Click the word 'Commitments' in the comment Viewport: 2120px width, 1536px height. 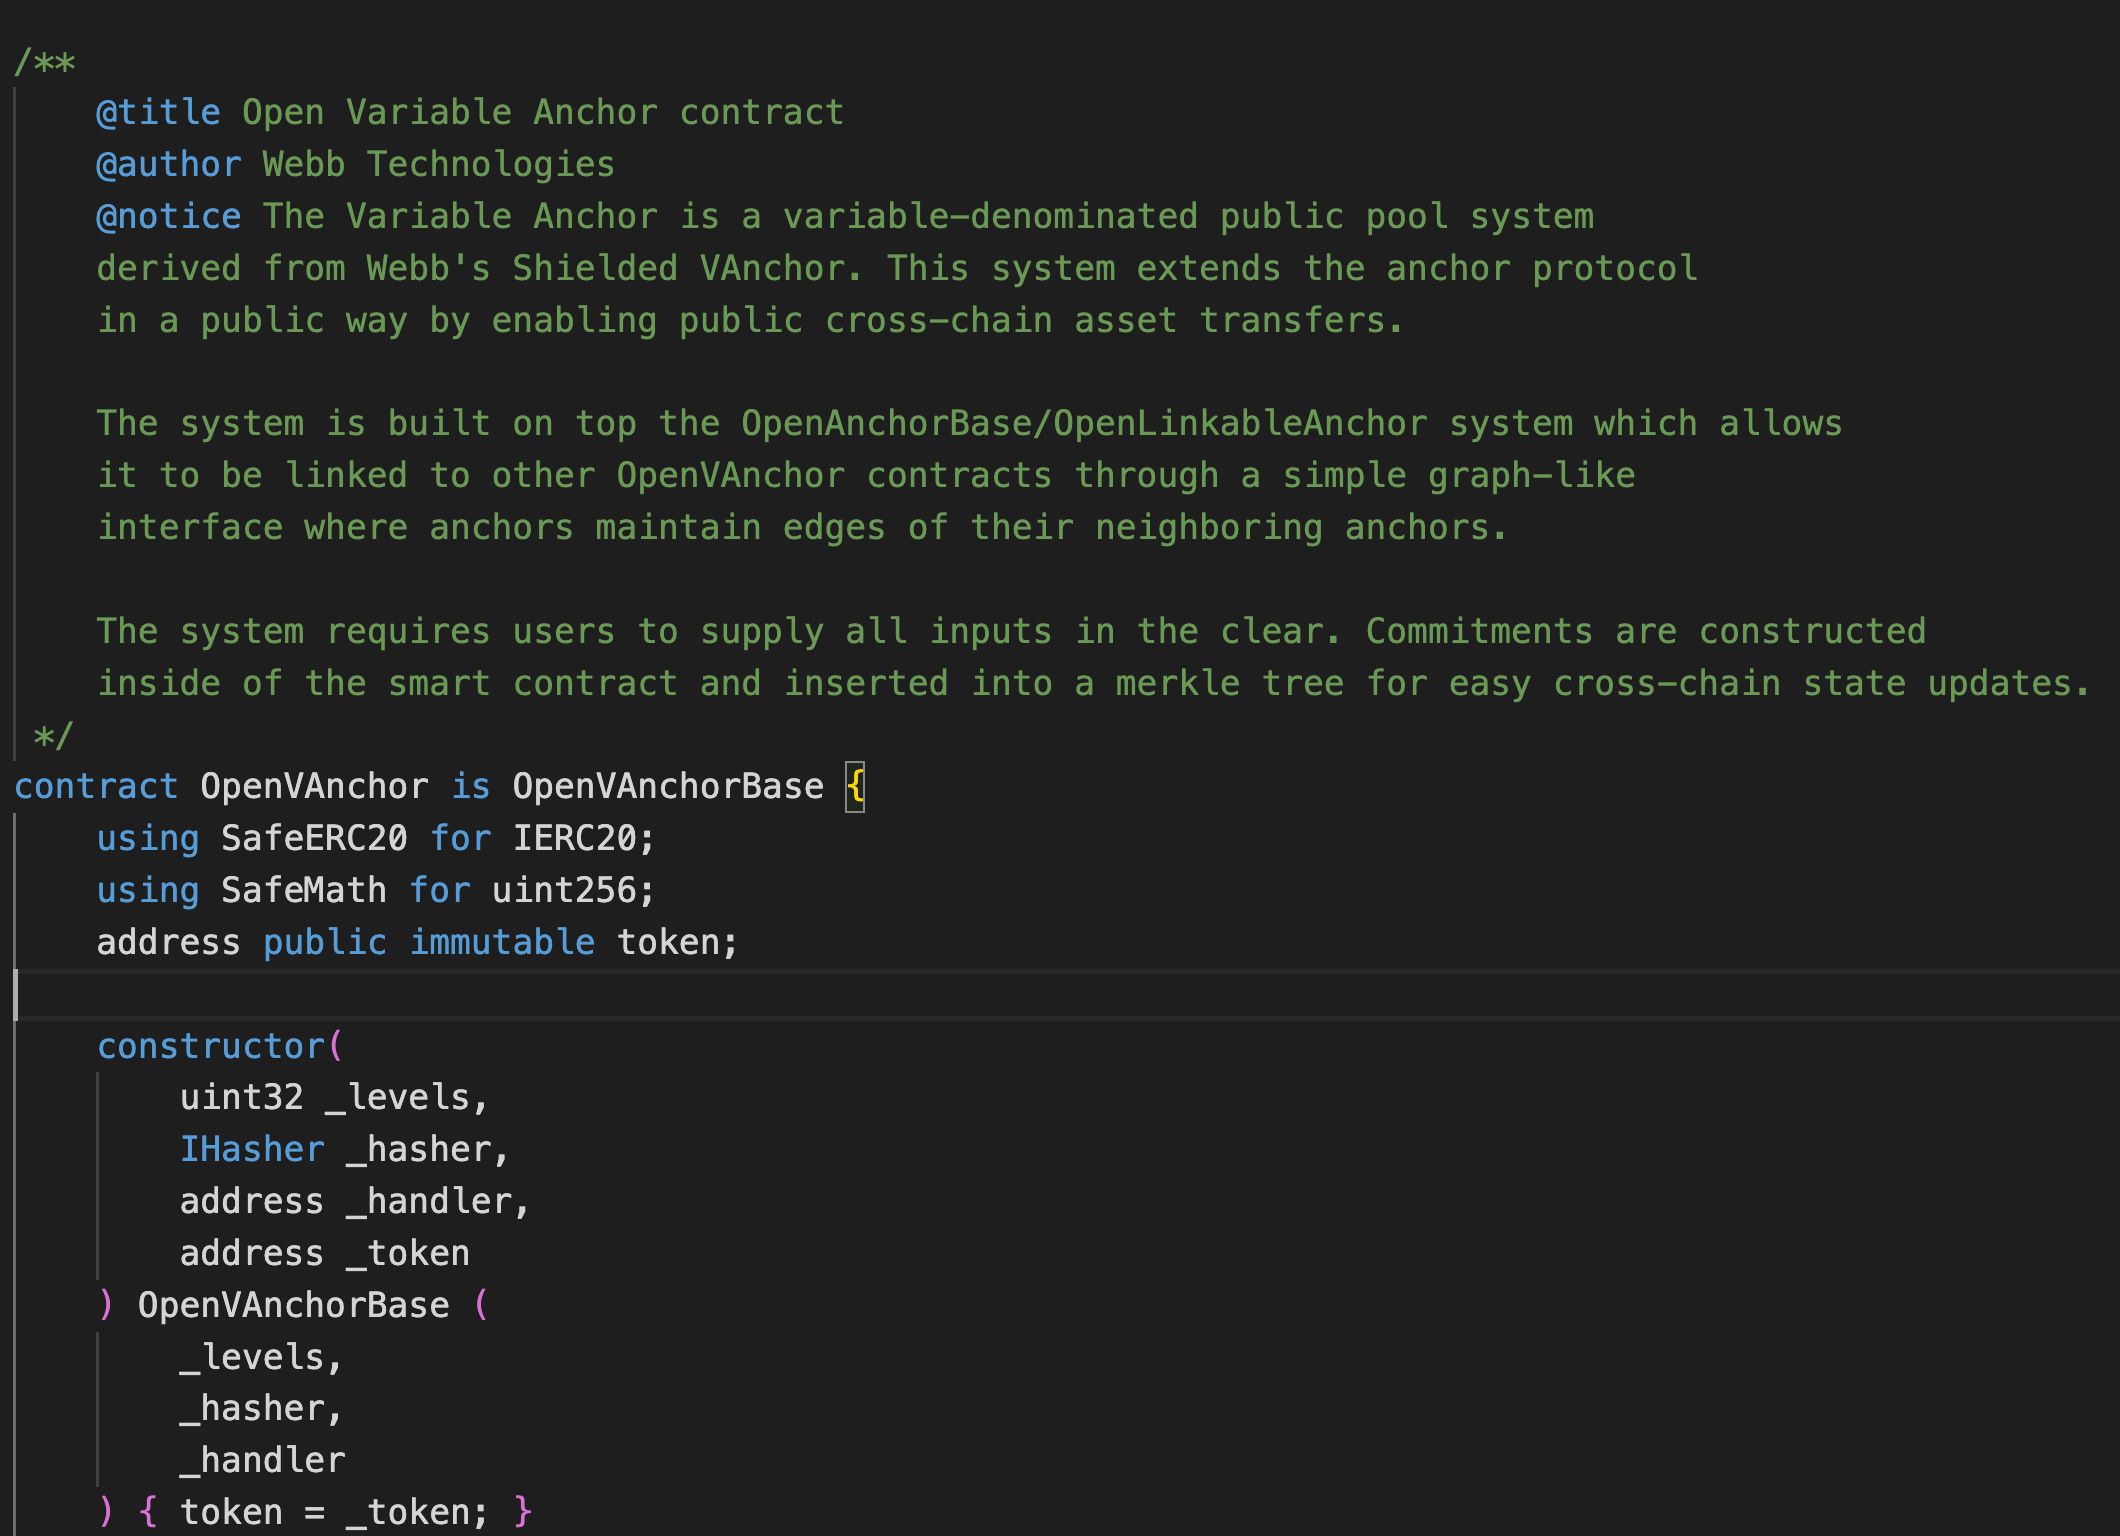click(x=1479, y=631)
